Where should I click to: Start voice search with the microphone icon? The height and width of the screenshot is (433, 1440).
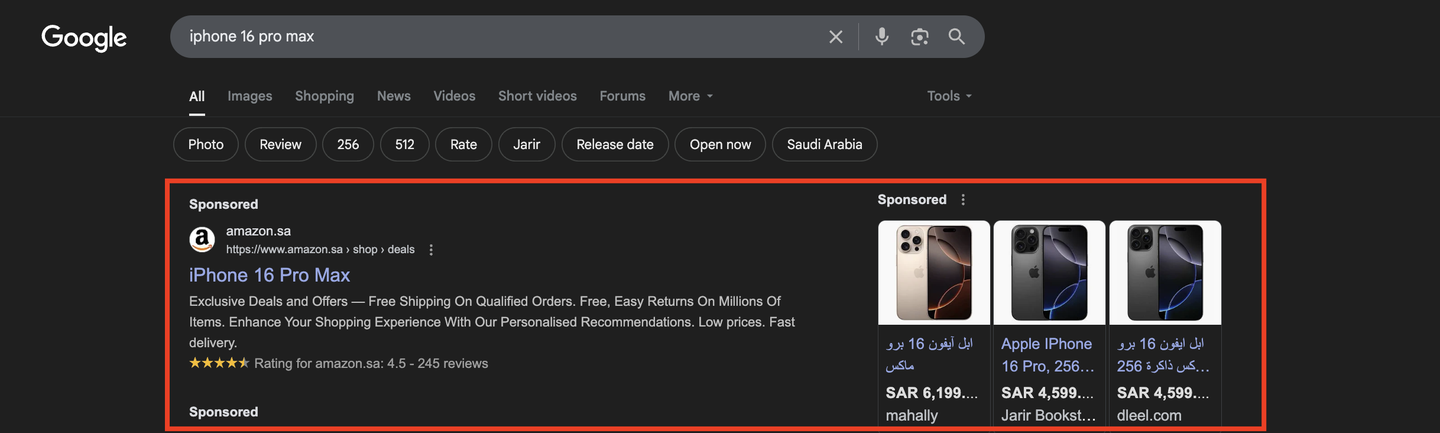click(x=881, y=37)
